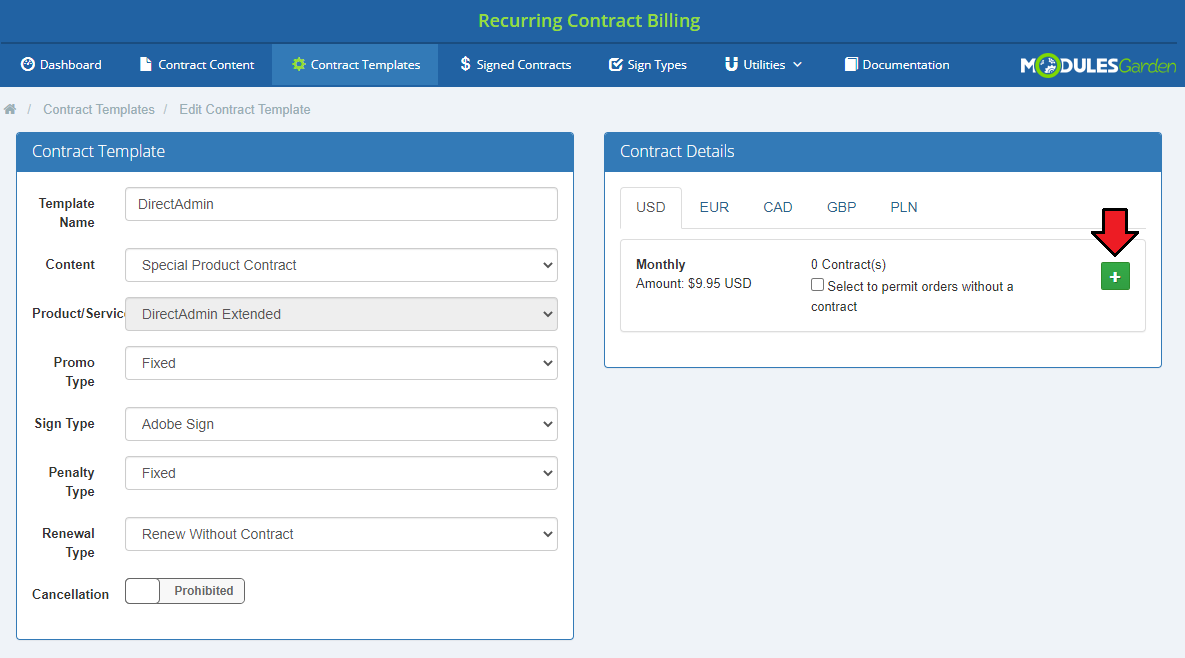1185x658 pixels.
Task: Select the Contract Templates menu item
Action: [x=355, y=65]
